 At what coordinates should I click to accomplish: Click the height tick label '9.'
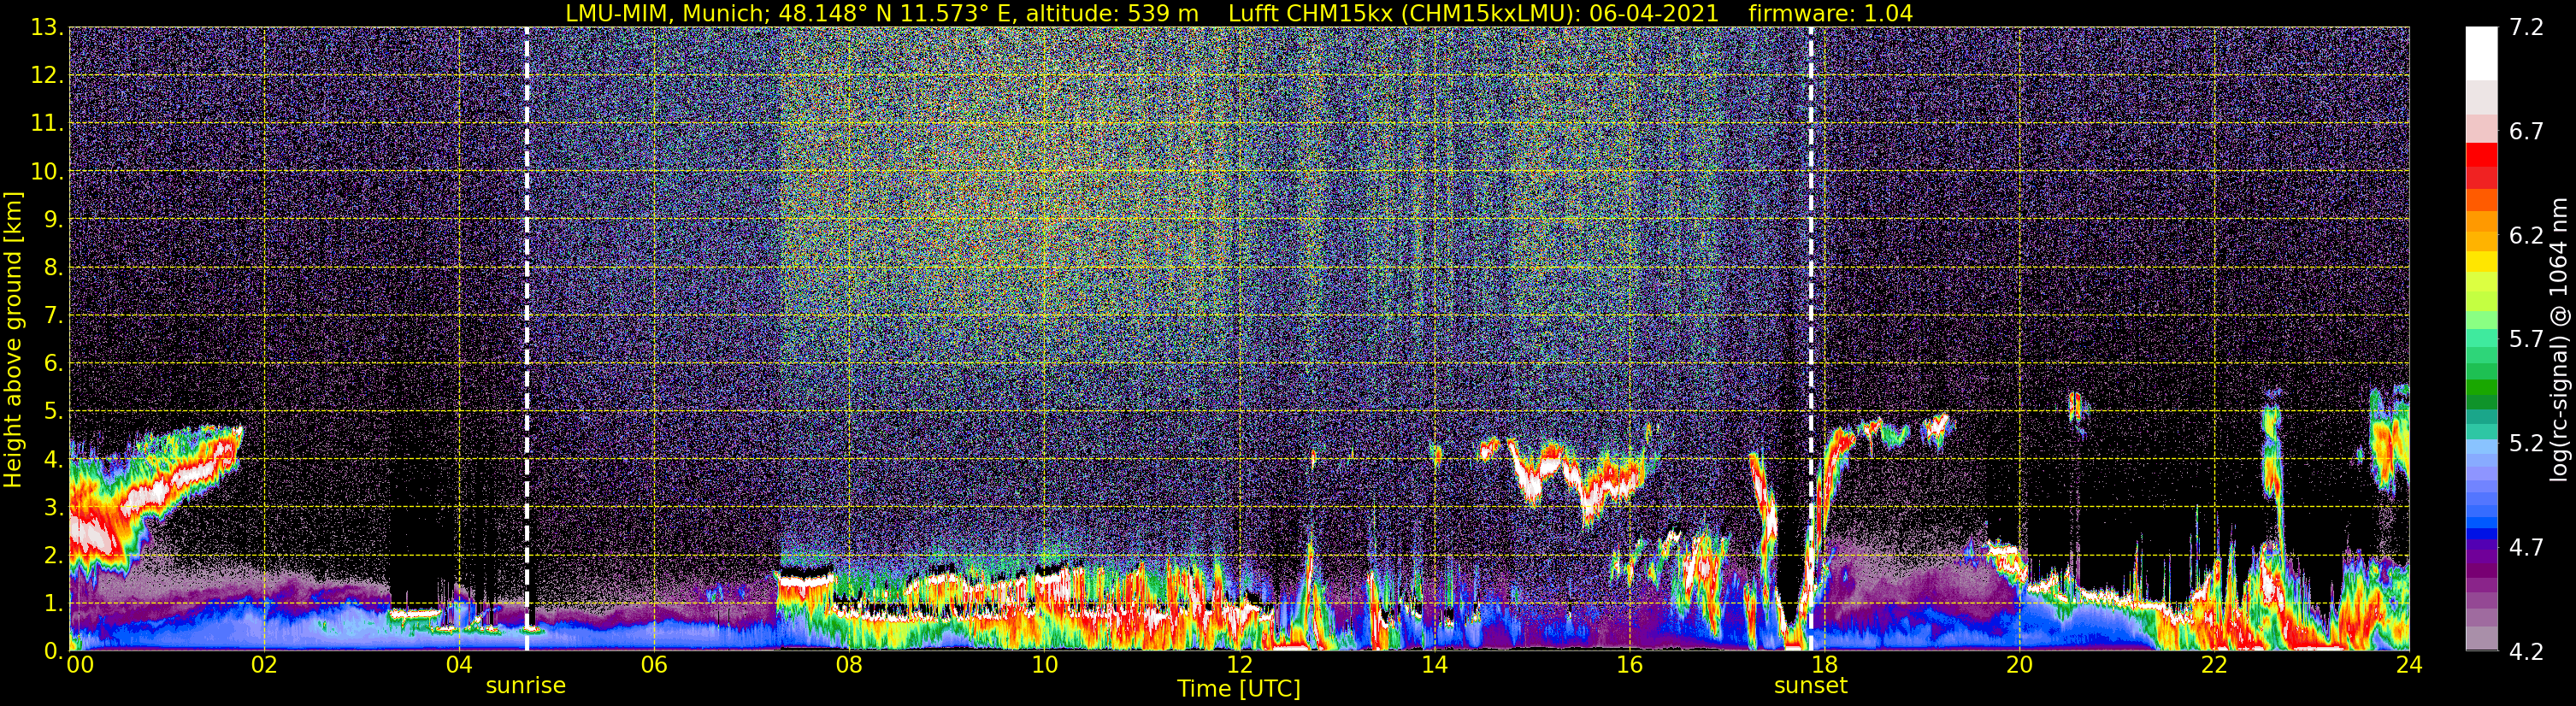(52, 220)
